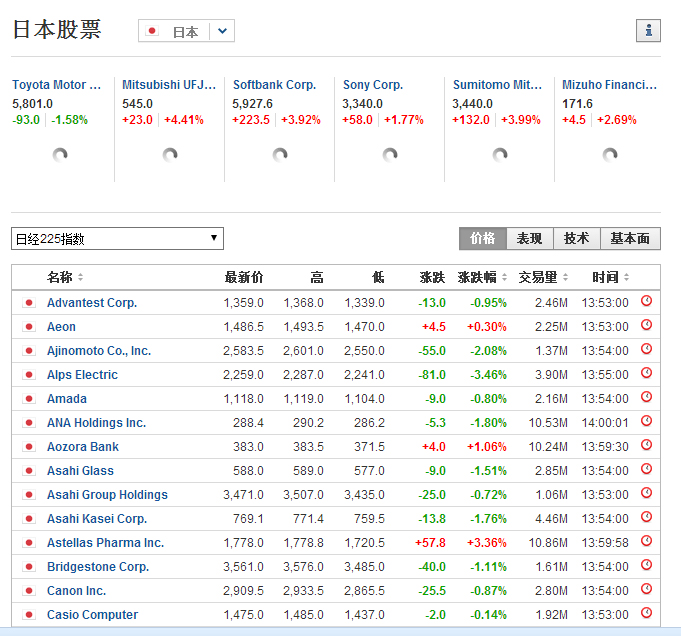The height and width of the screenshot is (636, 681).
Task: Open Toyota Motor stock link
Action: click(56, 85)
